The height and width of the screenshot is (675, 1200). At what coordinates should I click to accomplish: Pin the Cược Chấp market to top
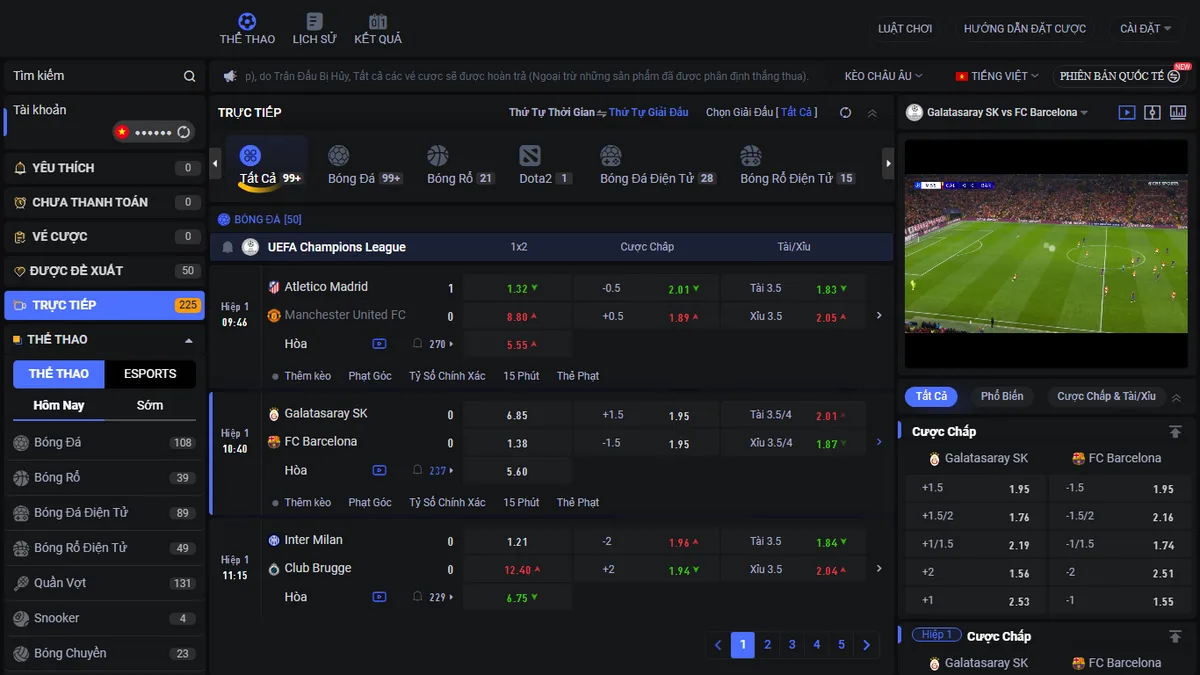1175,432
